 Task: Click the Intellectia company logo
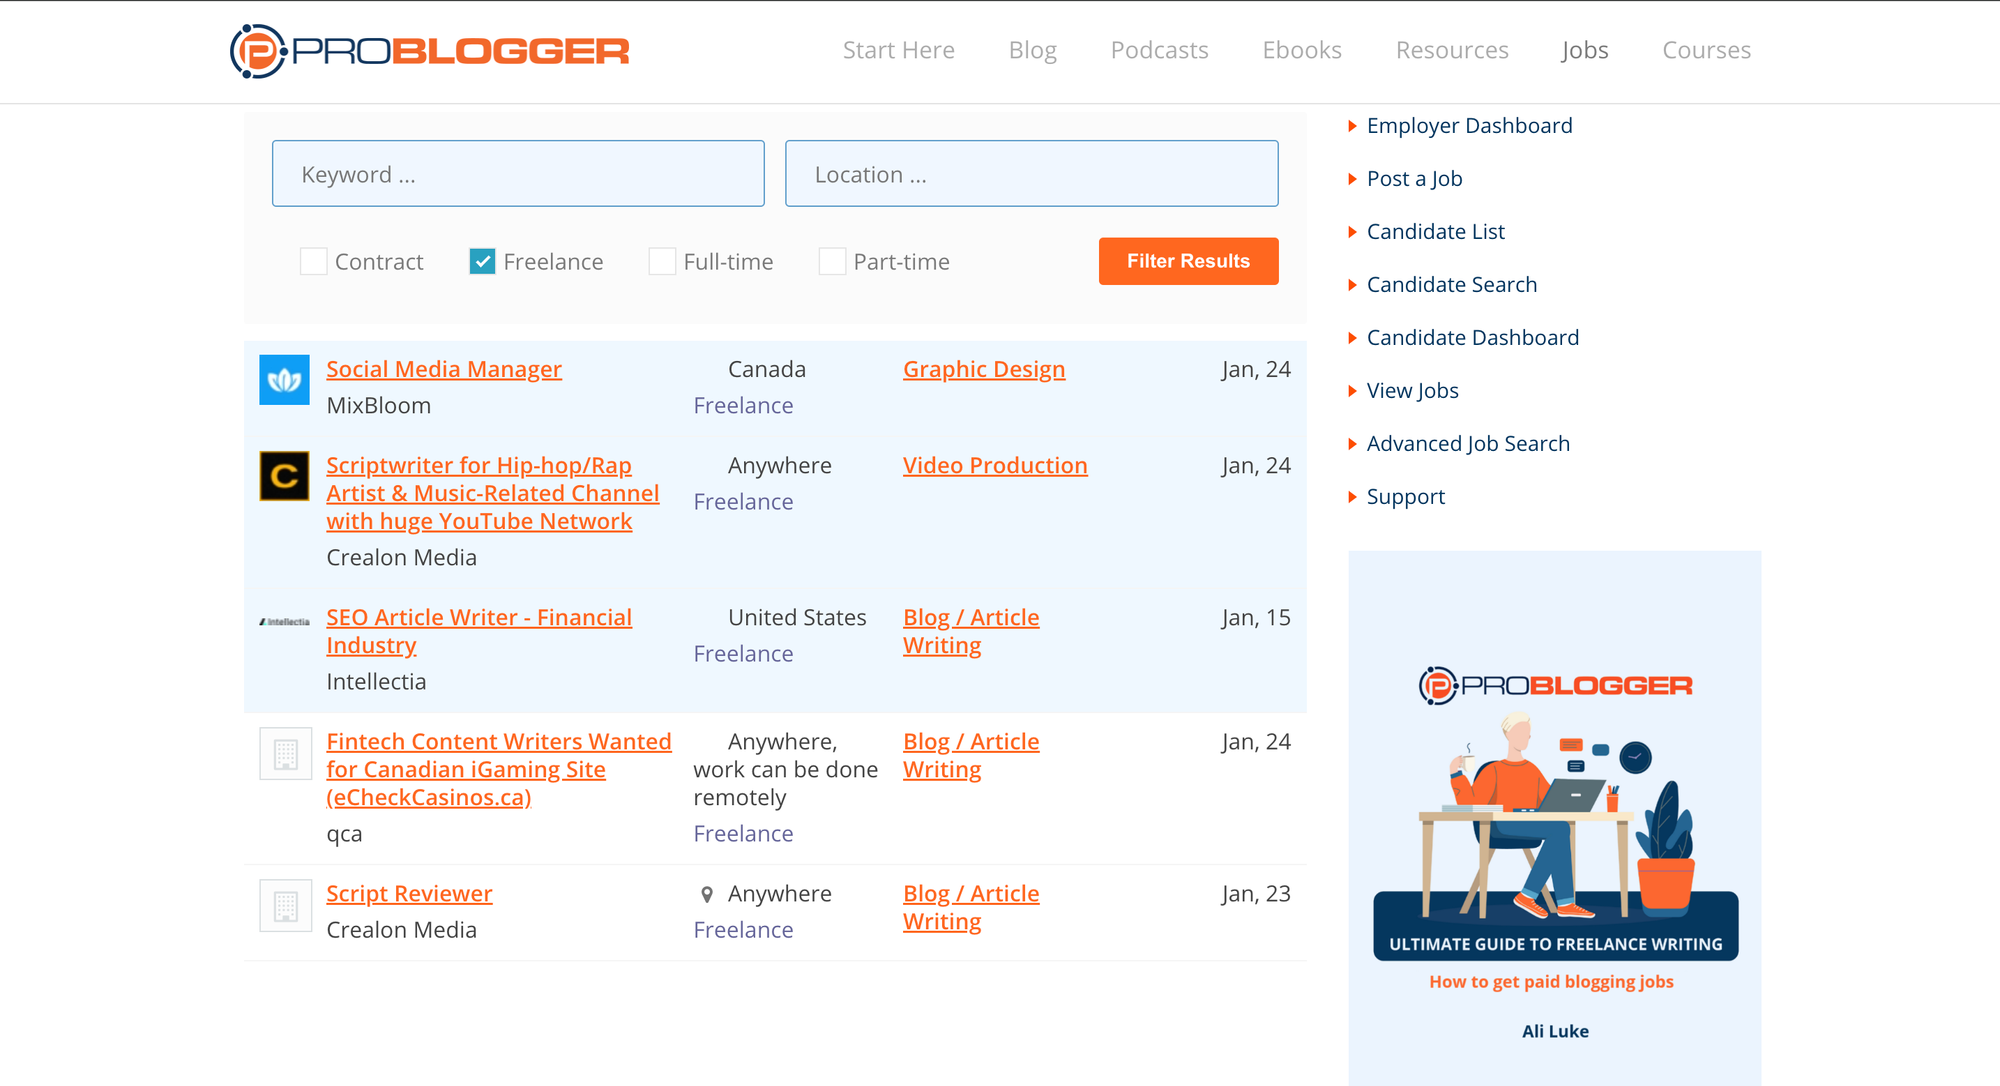[285, 622]
